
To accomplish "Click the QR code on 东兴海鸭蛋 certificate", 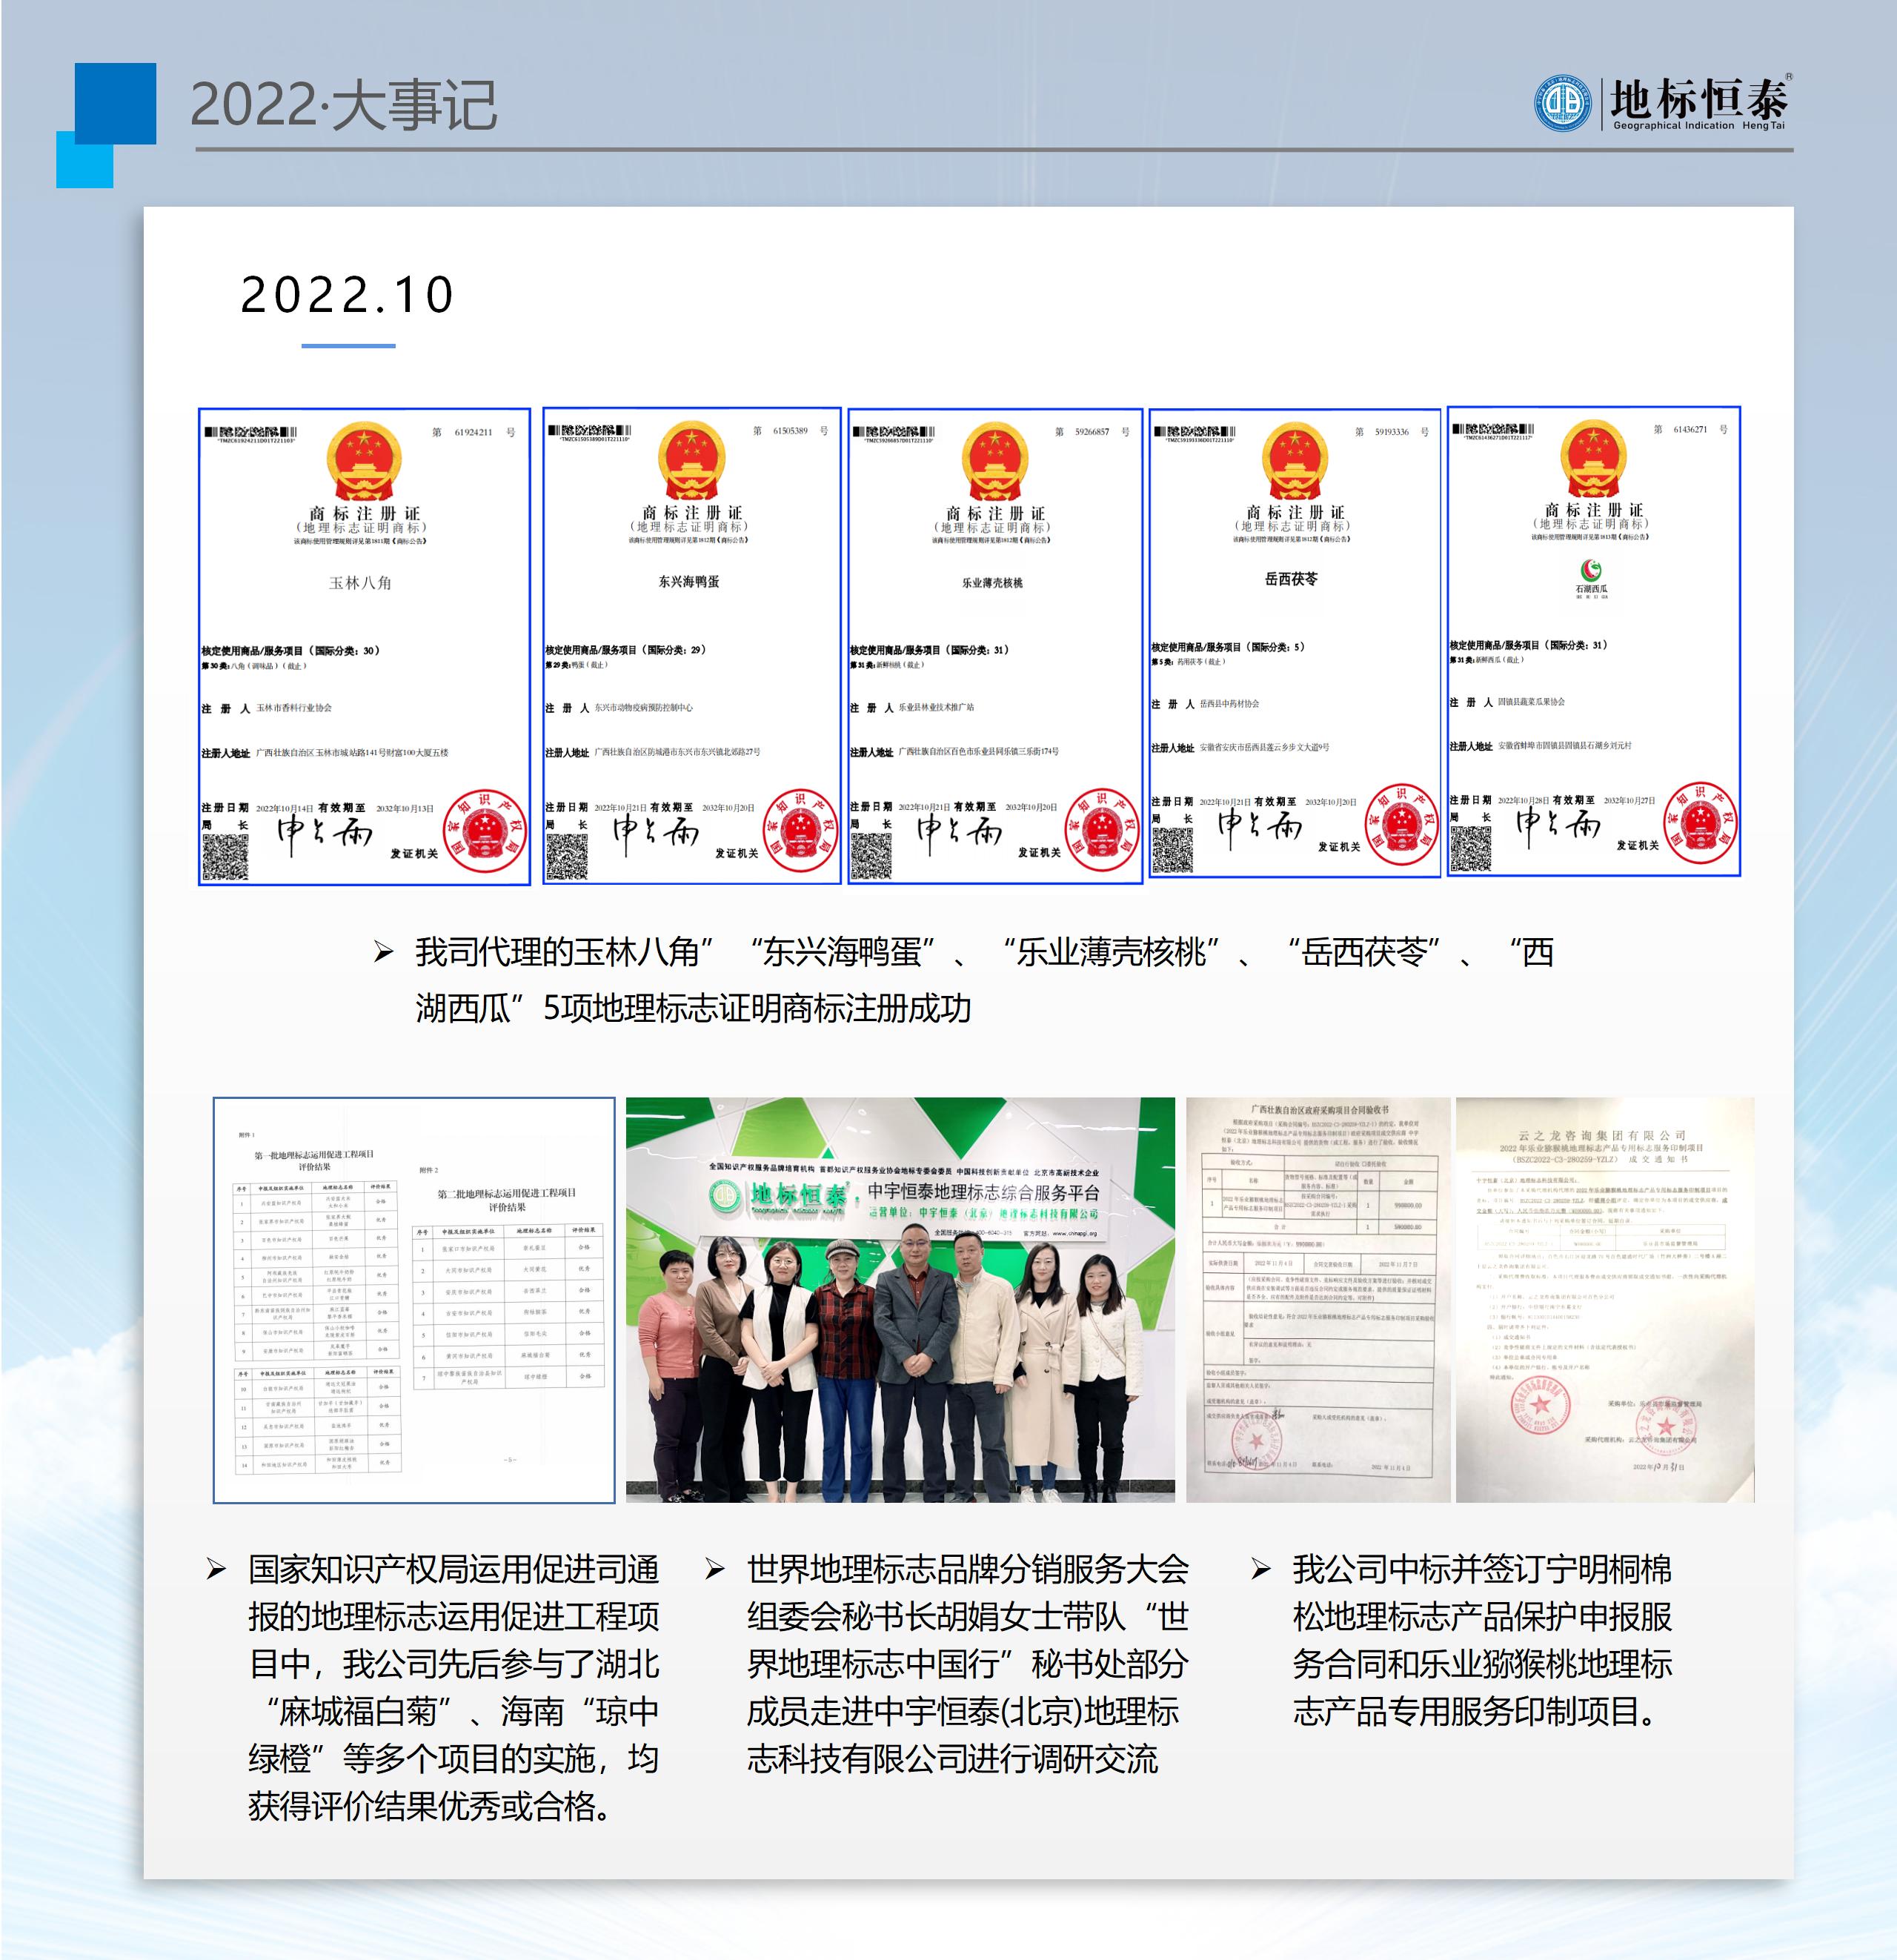I will coord(567,856).
